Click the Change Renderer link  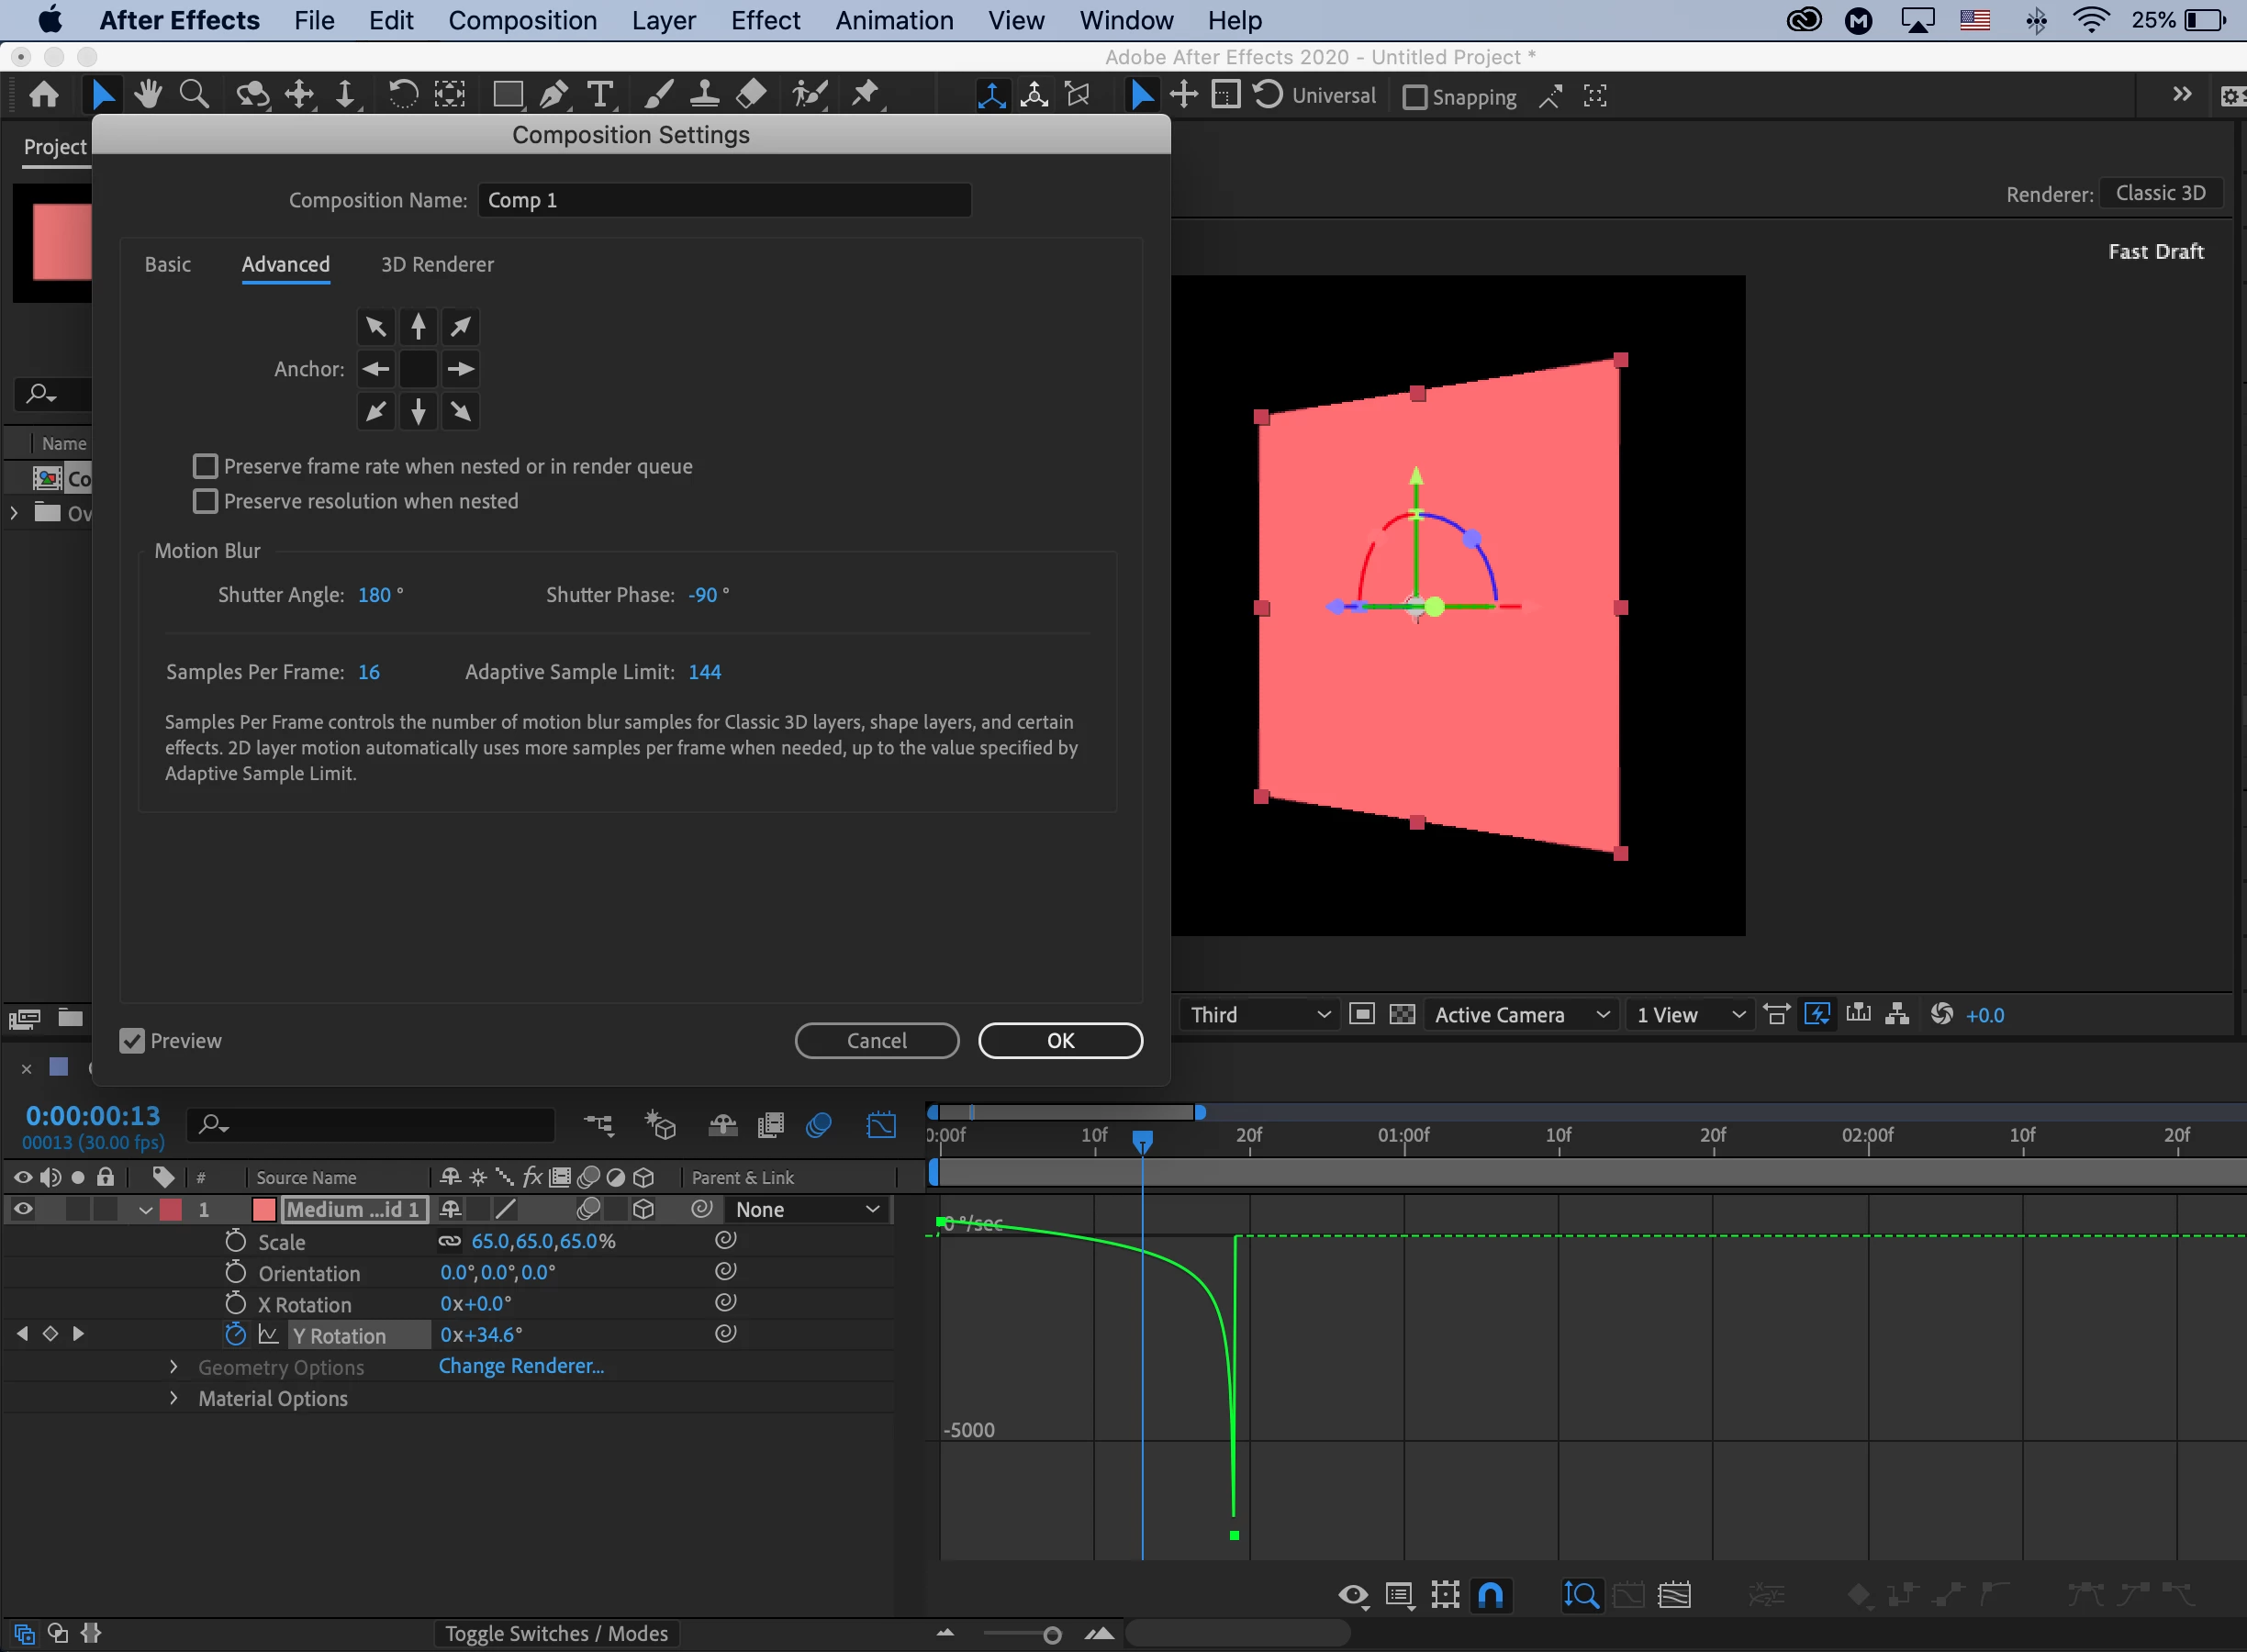(521, 1366)
